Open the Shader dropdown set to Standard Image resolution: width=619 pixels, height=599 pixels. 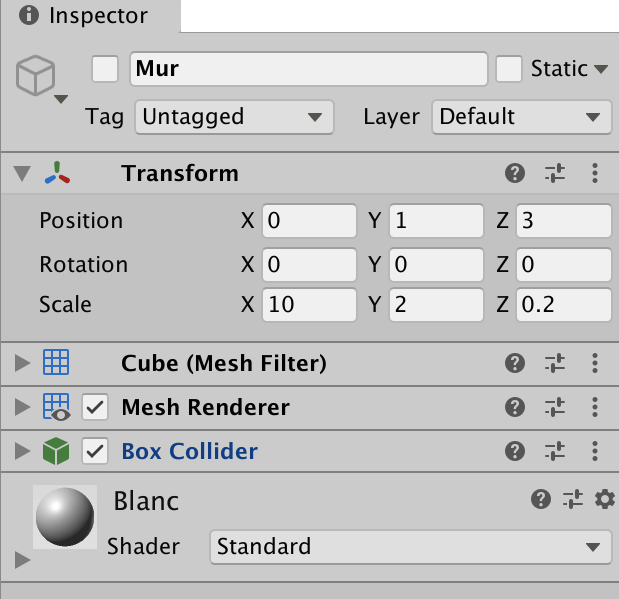pyautogui.click(x=410, y=546)
